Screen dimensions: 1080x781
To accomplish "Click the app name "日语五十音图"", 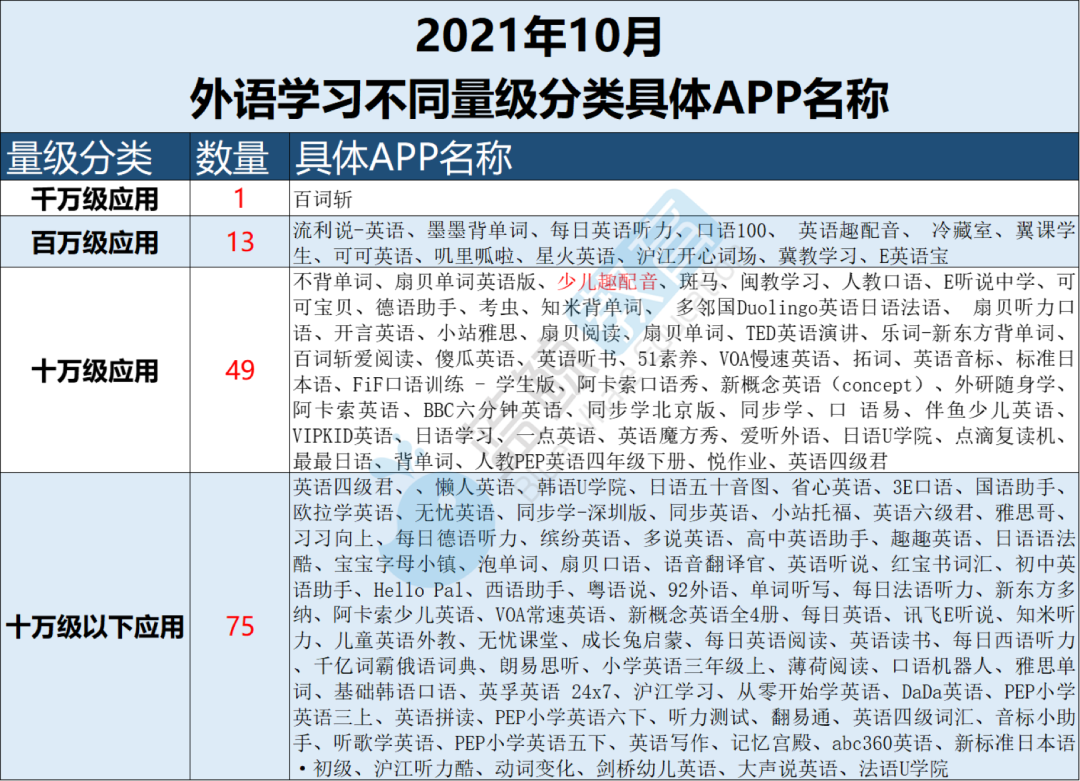I will tap(709, 488).
